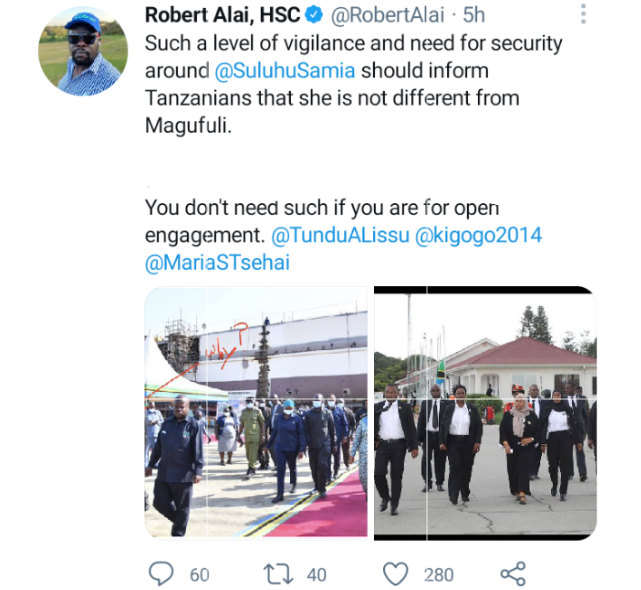Open the three-dot more options menu
The height and width of the screenshot is (590, 641).
tap(583, 14)
